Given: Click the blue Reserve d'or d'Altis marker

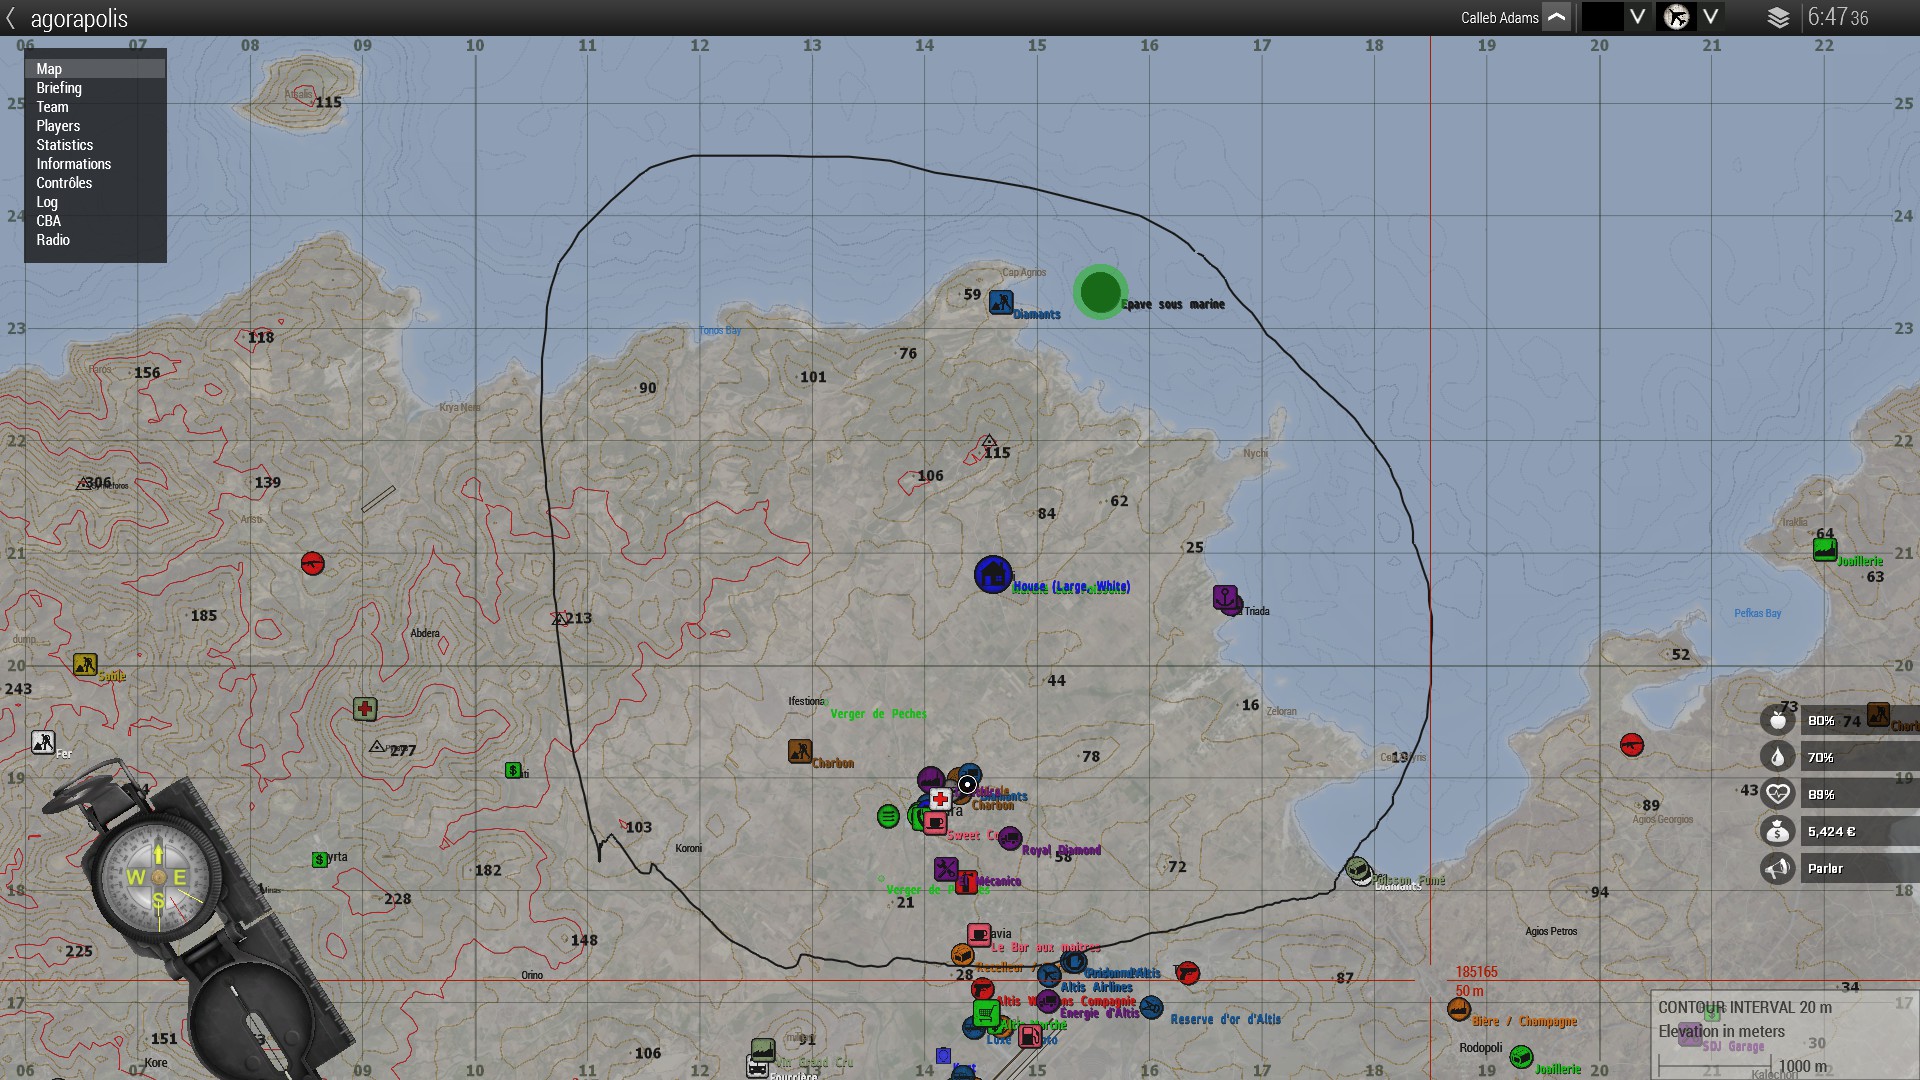Looking at the screenshot, I should click(1151, 1007).
